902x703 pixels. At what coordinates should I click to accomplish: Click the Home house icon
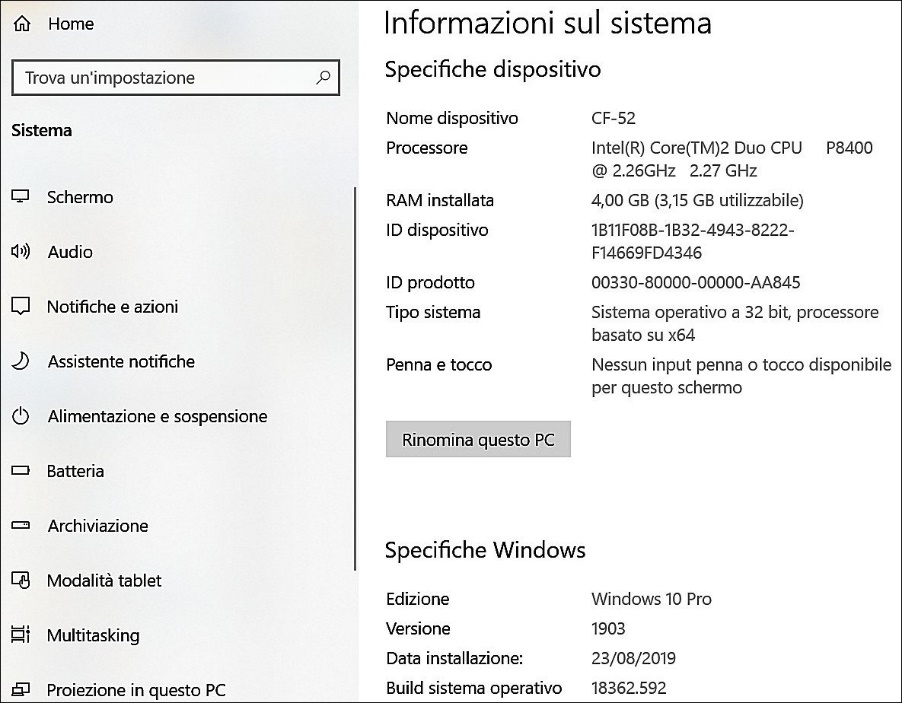pyautogui.click(x=21, y=24)
